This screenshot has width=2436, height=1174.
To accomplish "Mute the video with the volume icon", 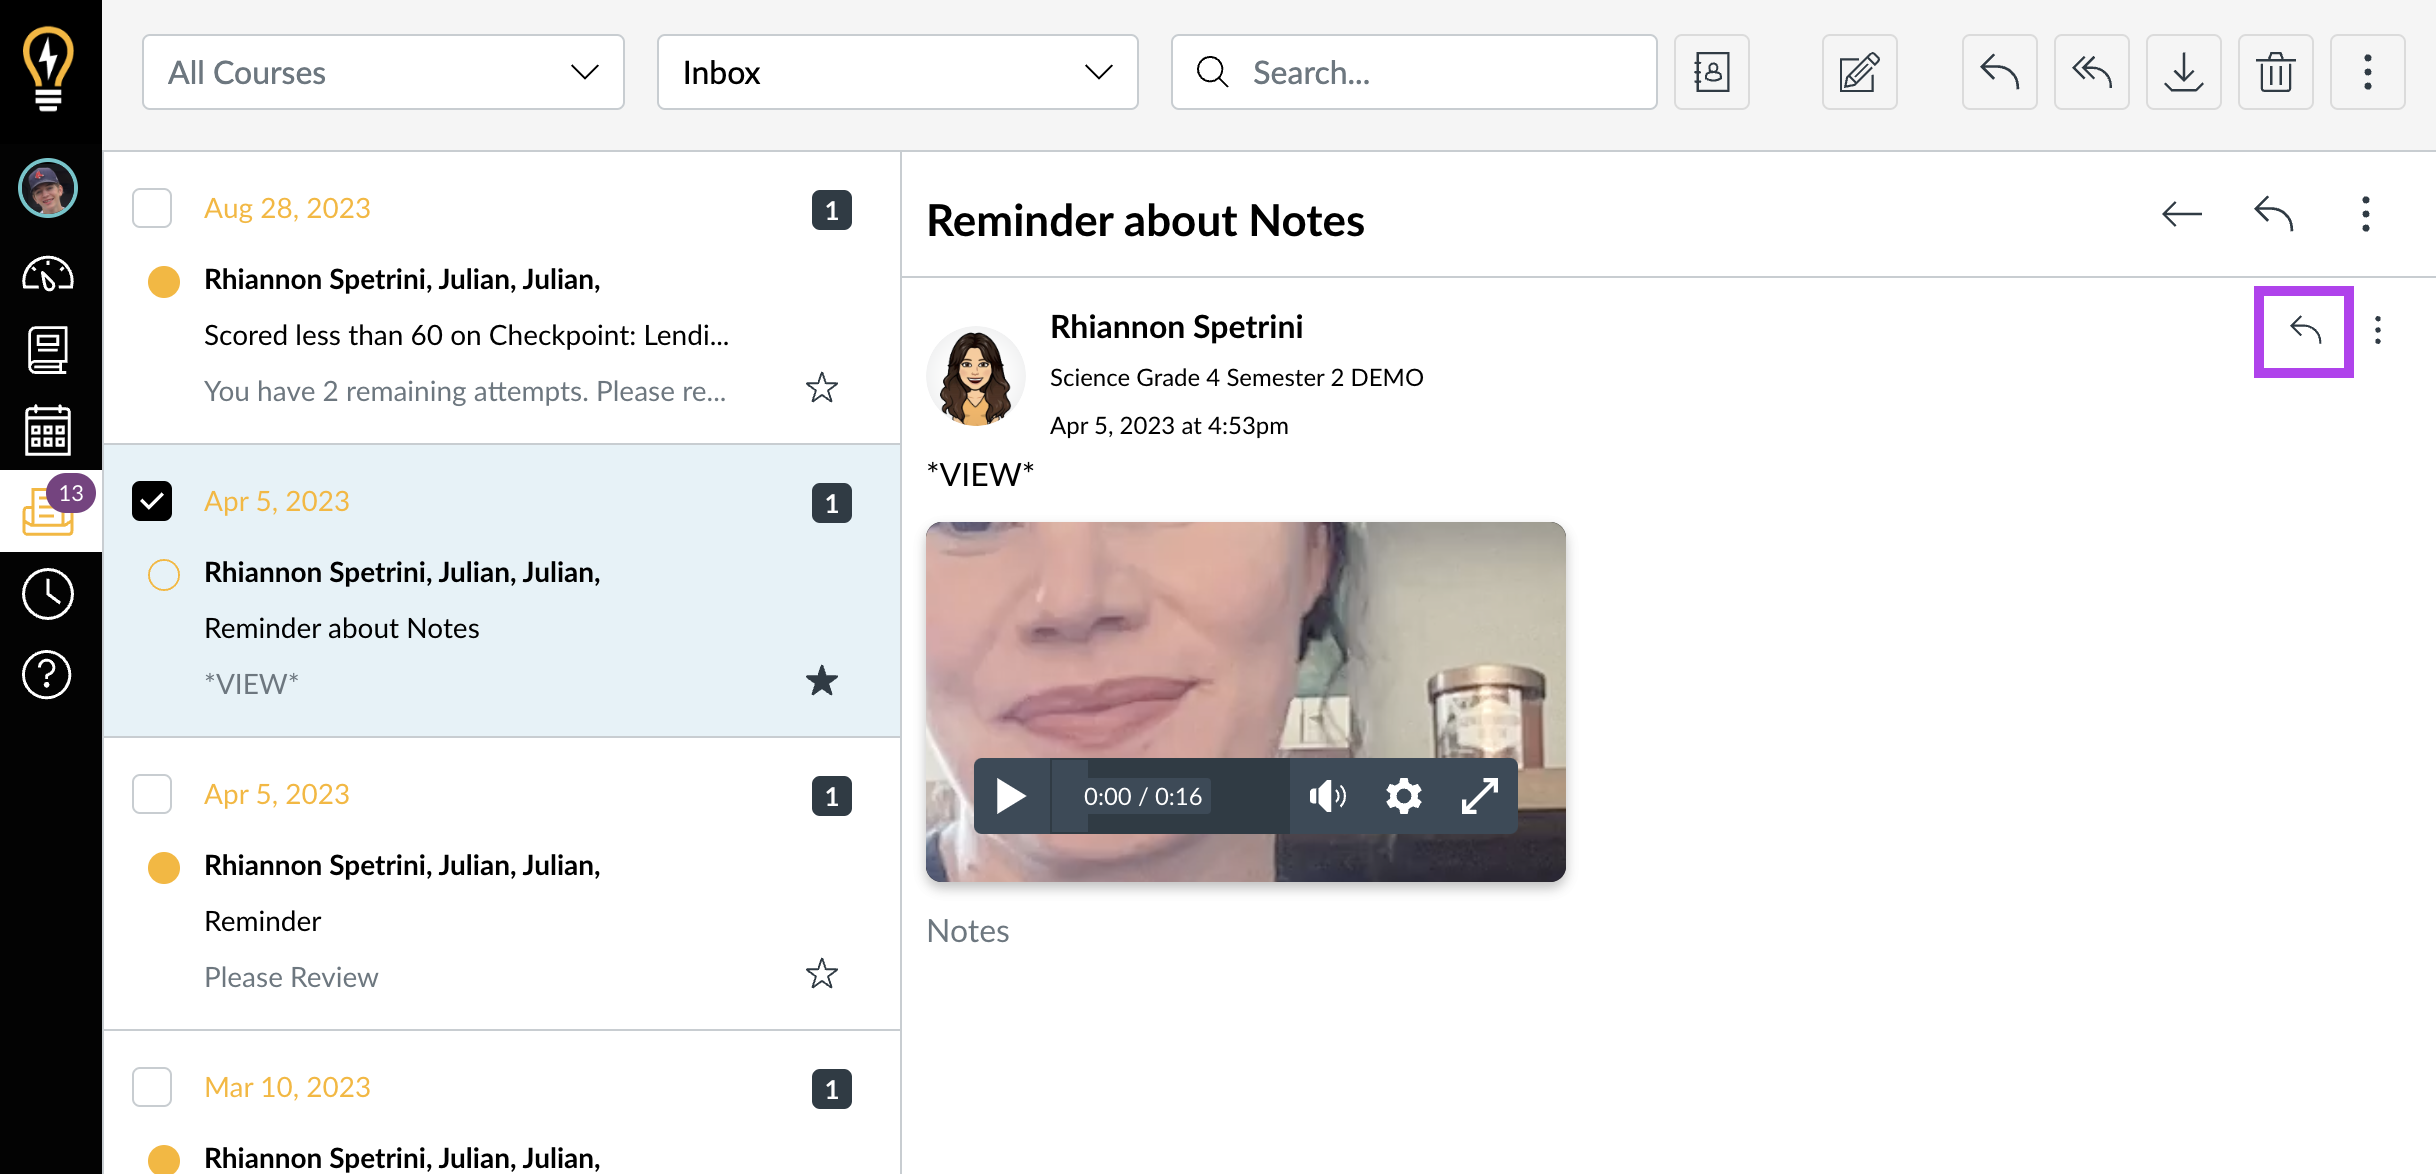I will (1327, 796).
